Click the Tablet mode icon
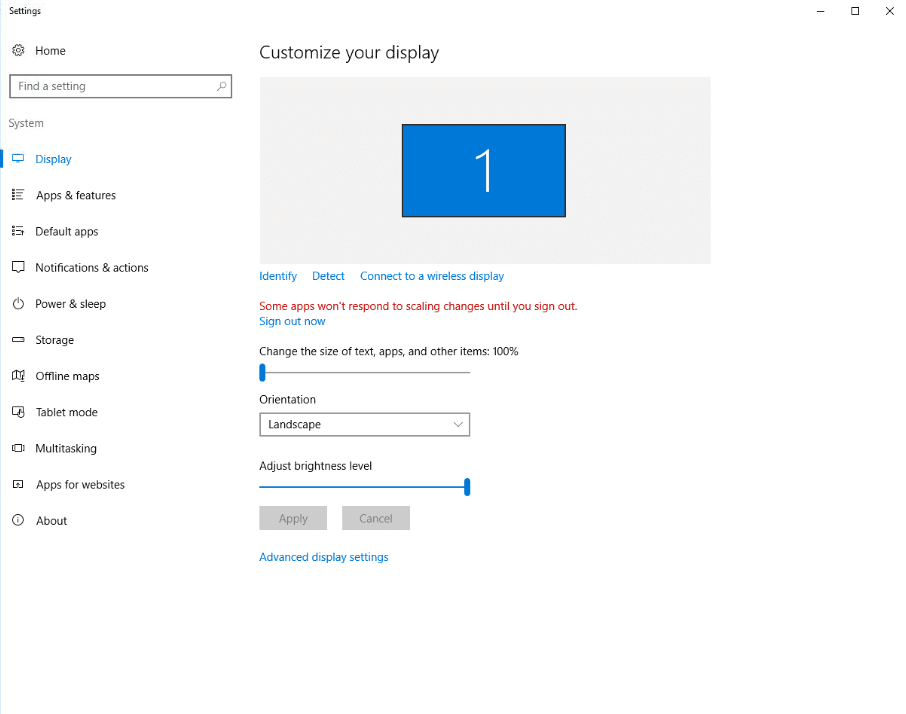Viewport: 906px width, 714px height. (18, 412)
